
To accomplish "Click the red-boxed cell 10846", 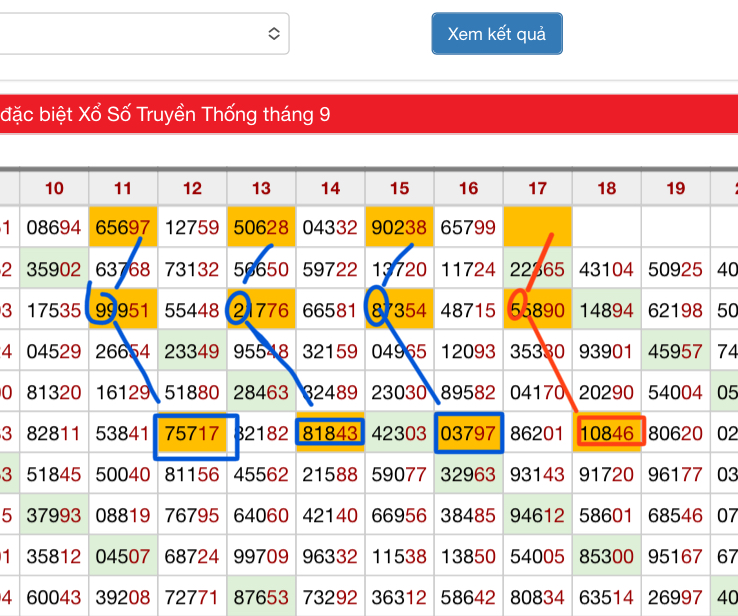I will (607, 434).
